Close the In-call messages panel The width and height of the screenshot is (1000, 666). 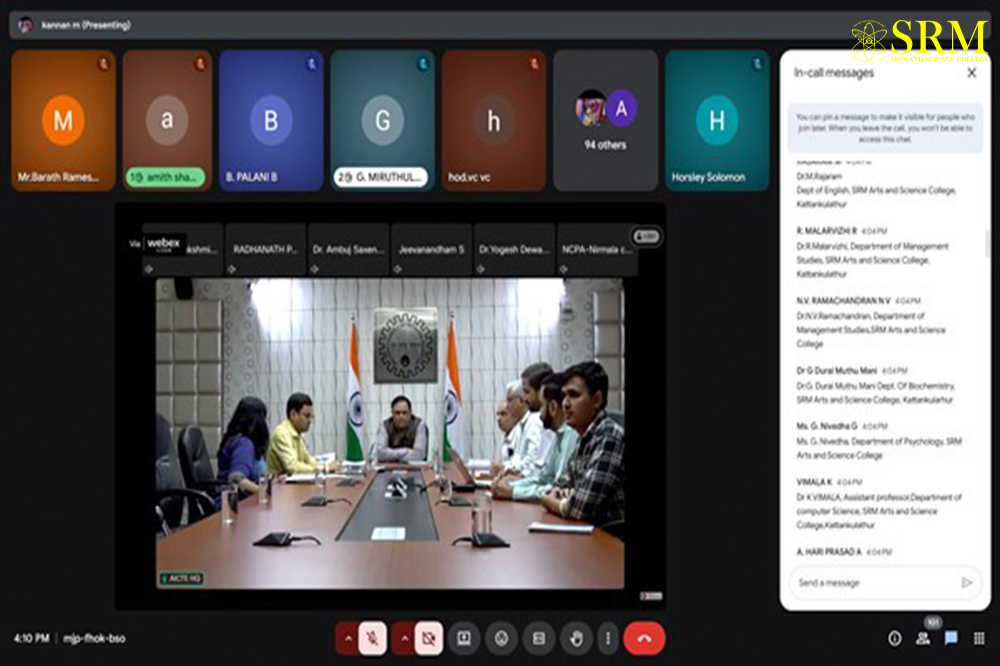coord(971,73)
